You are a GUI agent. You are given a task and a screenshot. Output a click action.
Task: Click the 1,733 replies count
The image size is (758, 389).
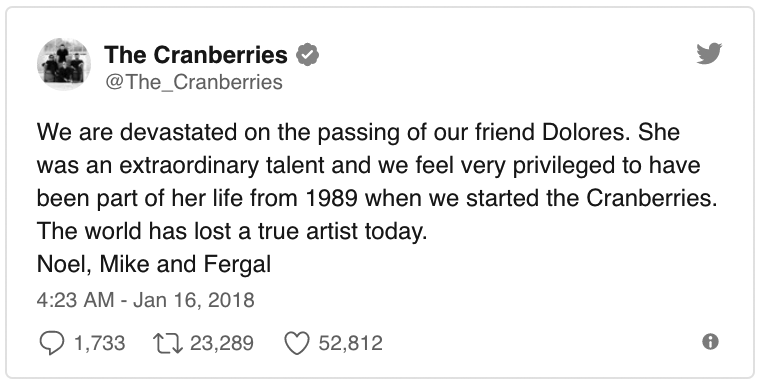tap(99, 344)
